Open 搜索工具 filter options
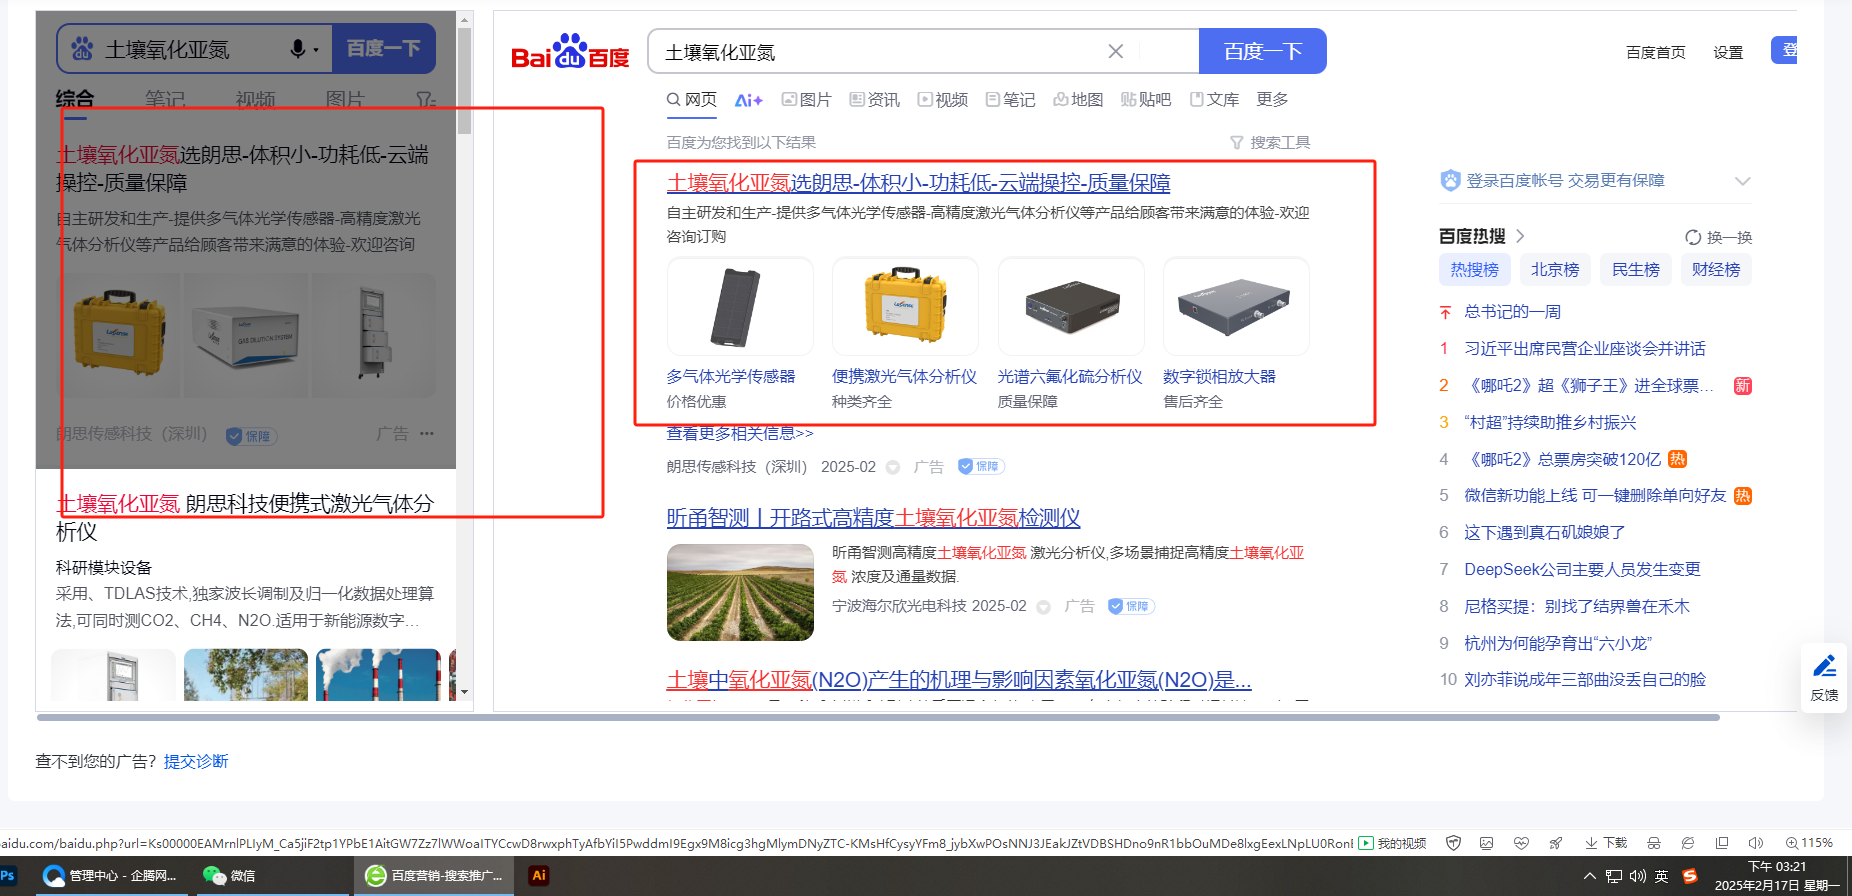 pos(1270,143)
